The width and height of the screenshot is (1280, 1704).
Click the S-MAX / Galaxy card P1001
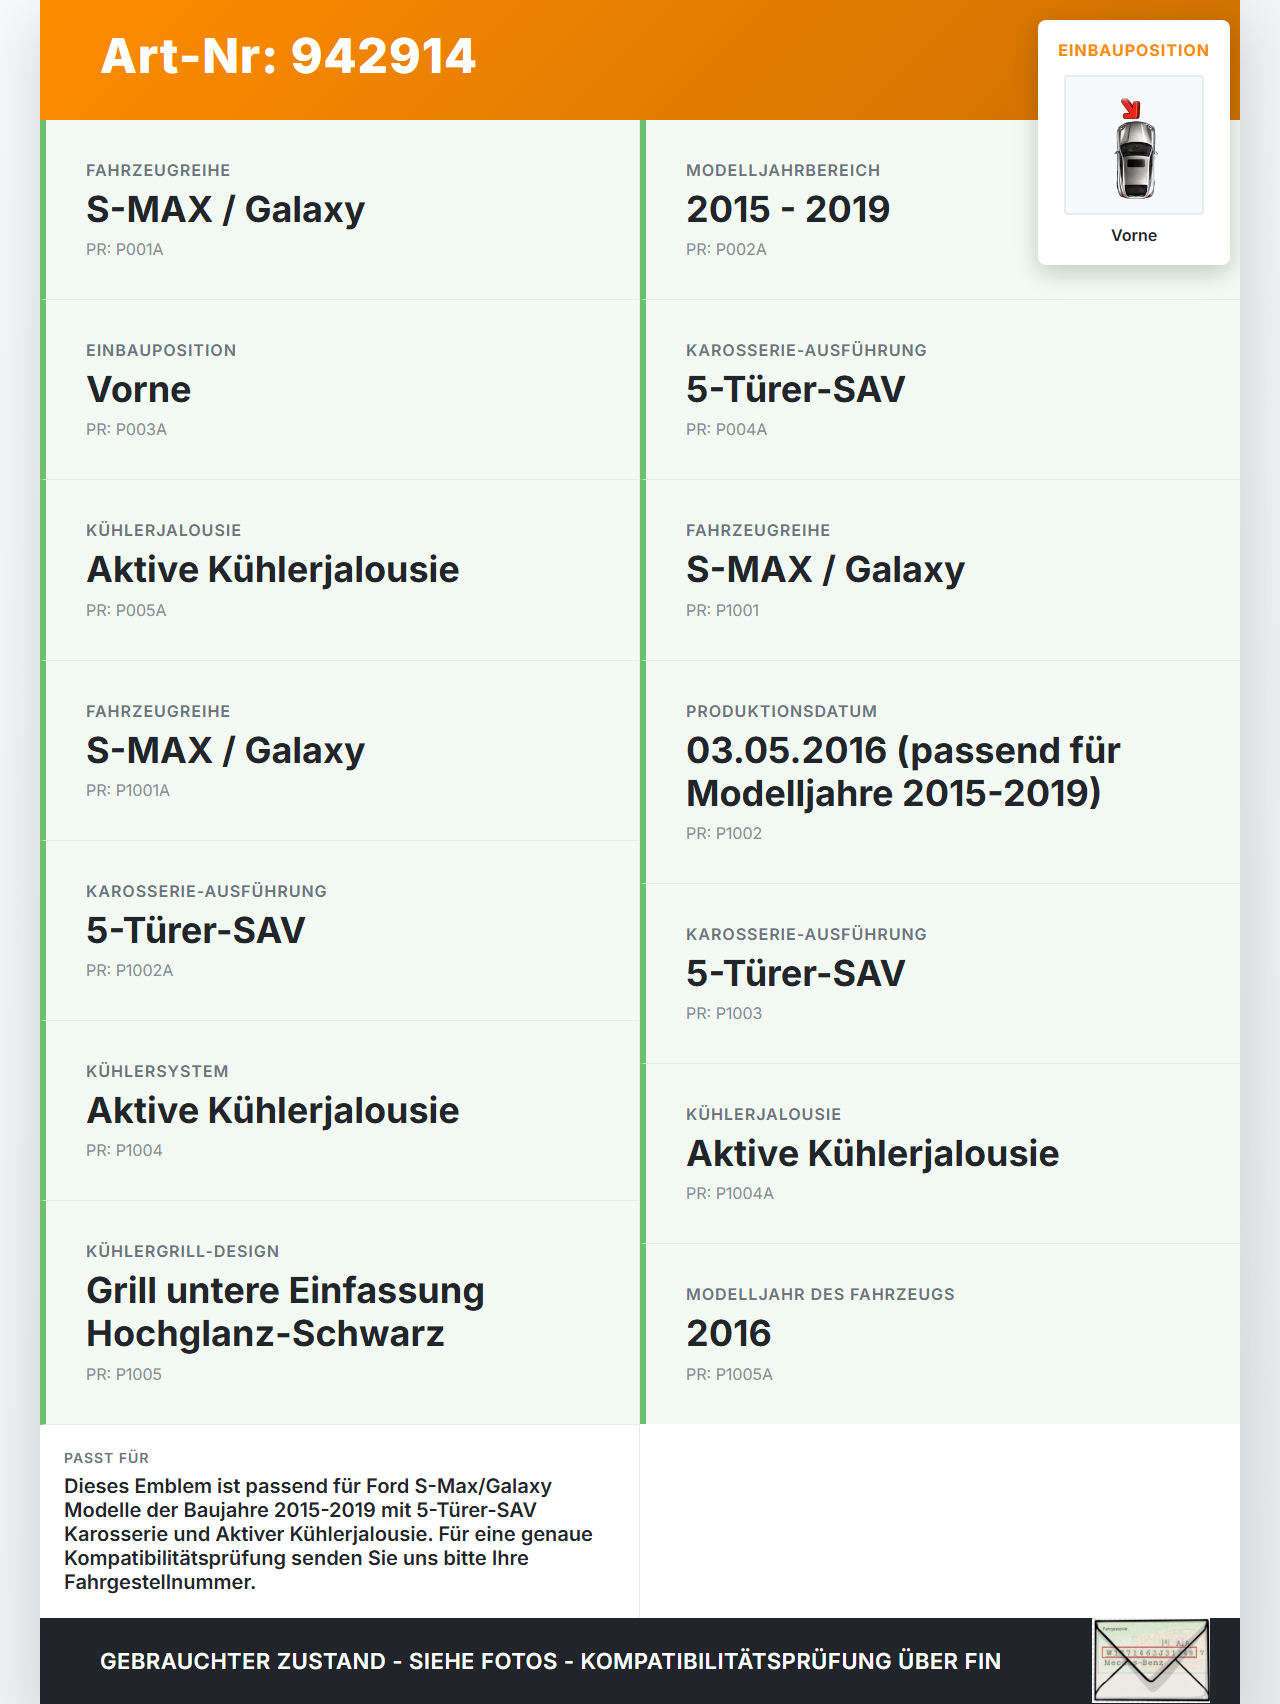[x=940, y=570]
